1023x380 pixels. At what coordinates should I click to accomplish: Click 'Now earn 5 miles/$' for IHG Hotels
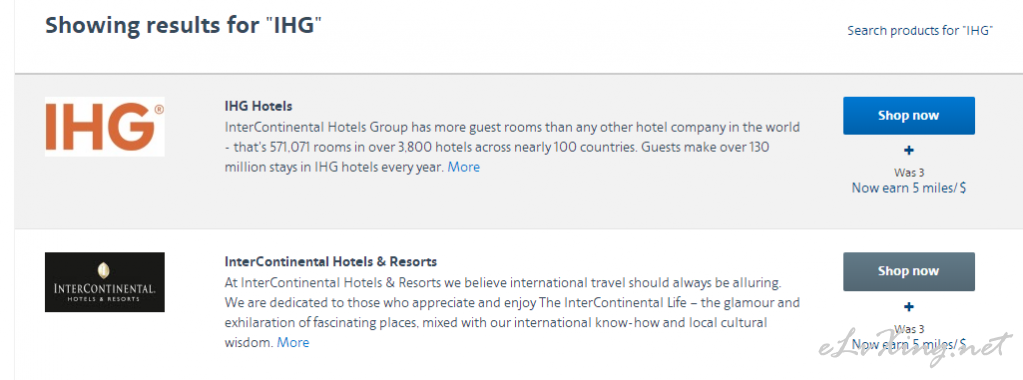pos(909,188)
